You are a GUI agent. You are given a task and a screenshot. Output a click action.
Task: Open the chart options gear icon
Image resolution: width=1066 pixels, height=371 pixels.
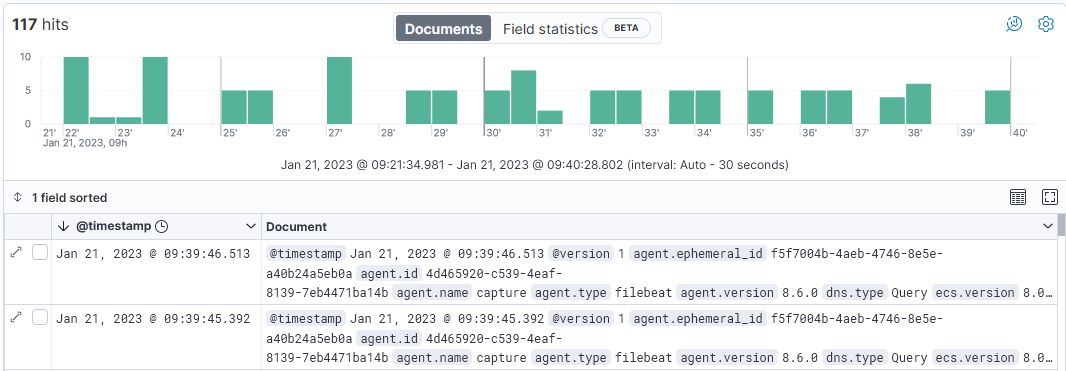[1046, 24]
